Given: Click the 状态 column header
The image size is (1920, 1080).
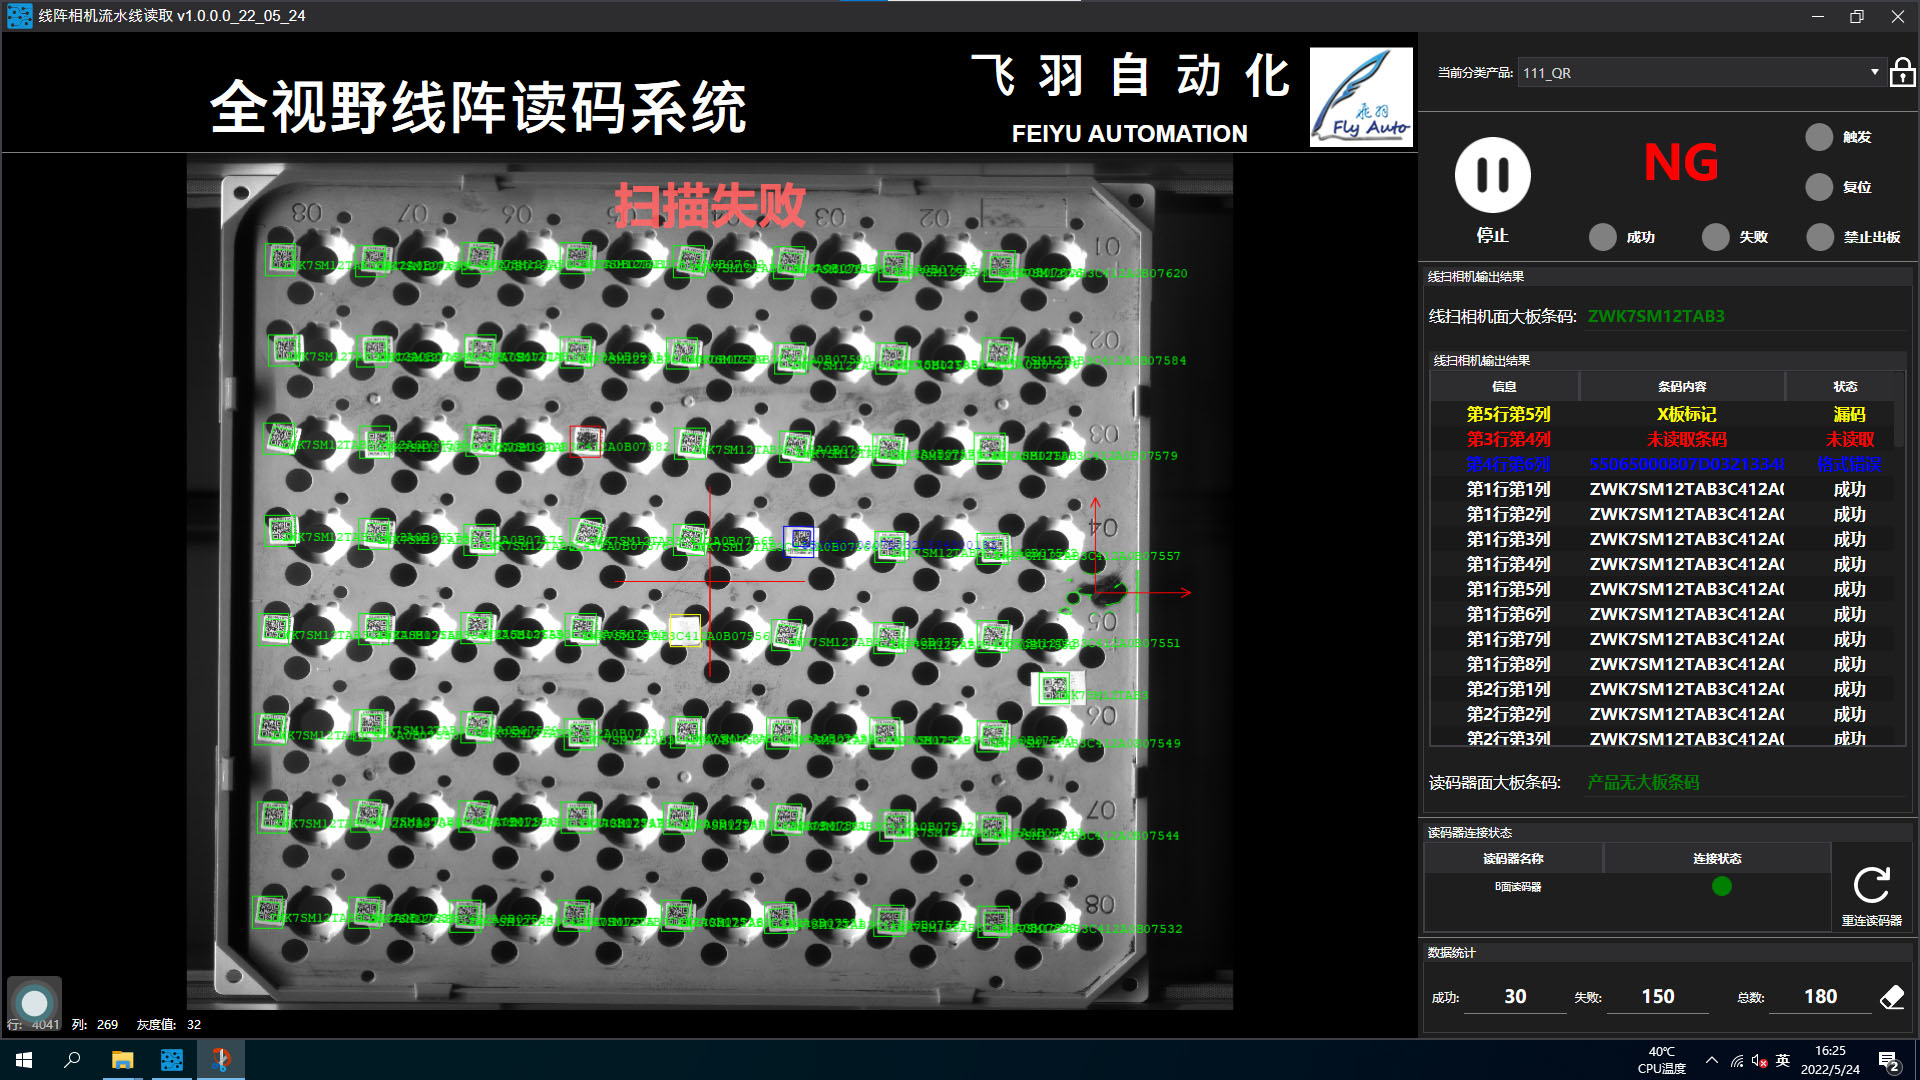Looking at the screenshot, I should coord(1845,386).
